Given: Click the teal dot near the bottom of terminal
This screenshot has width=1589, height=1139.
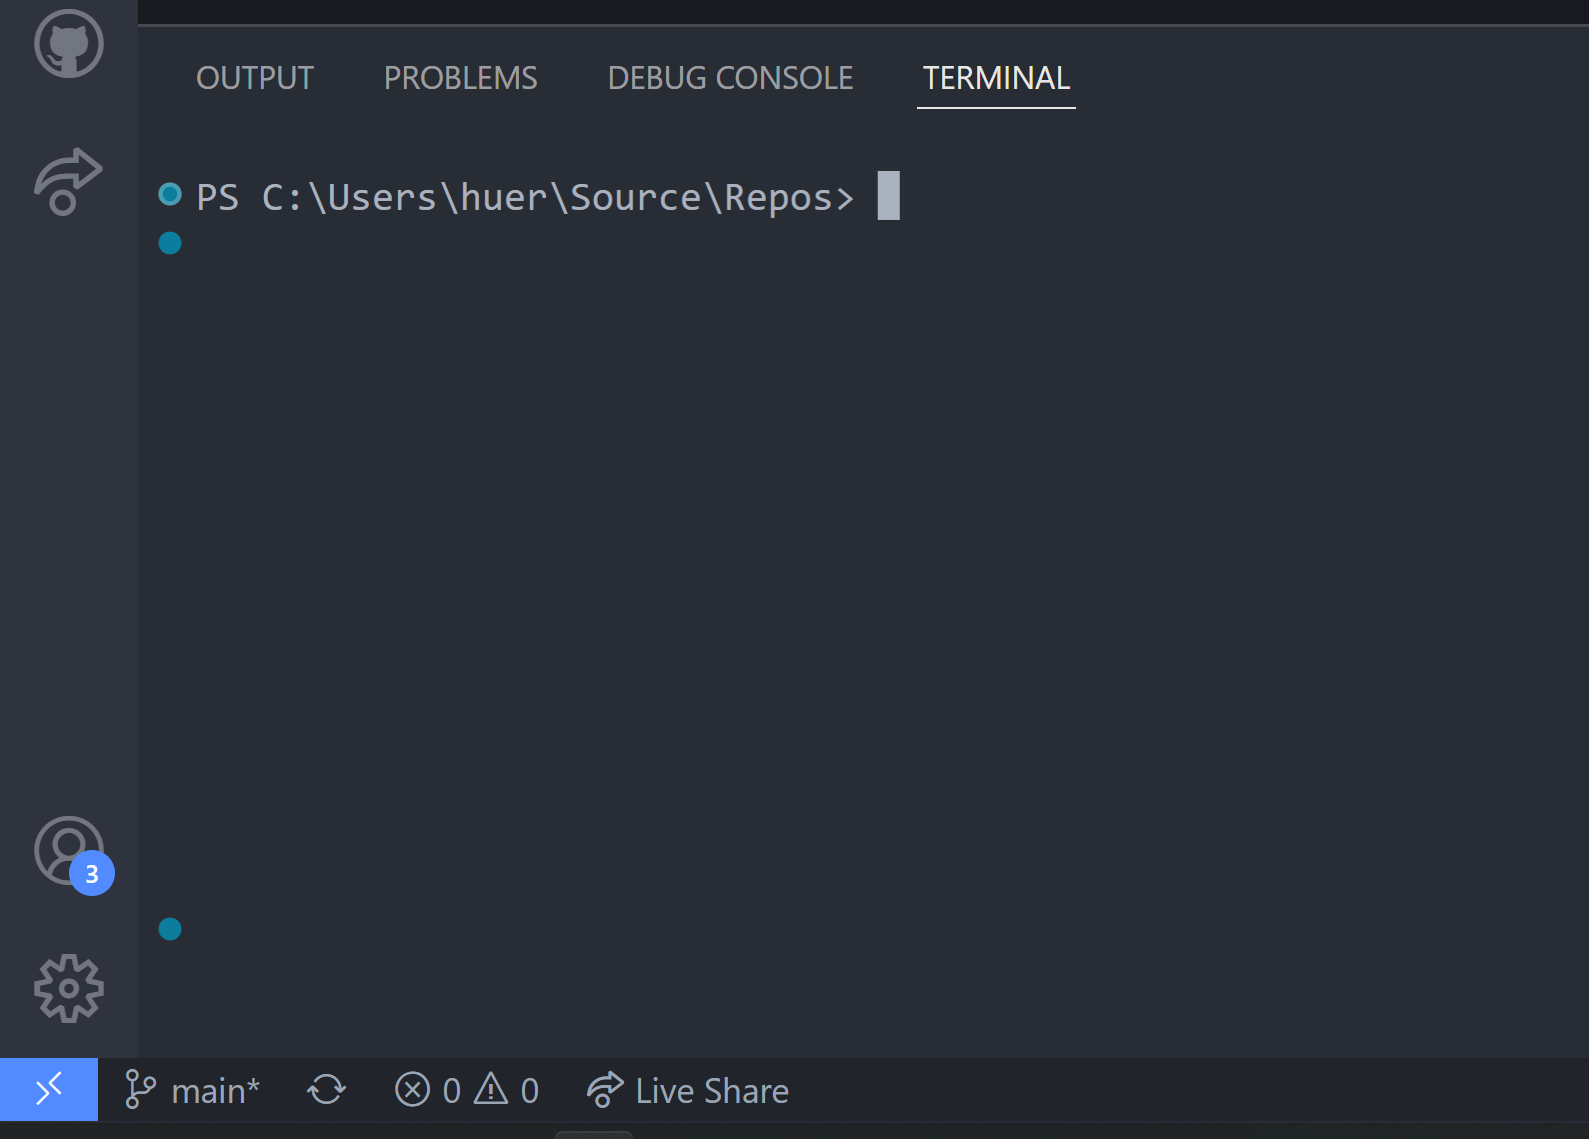Looking at the screenshot, I should [169, 929].
